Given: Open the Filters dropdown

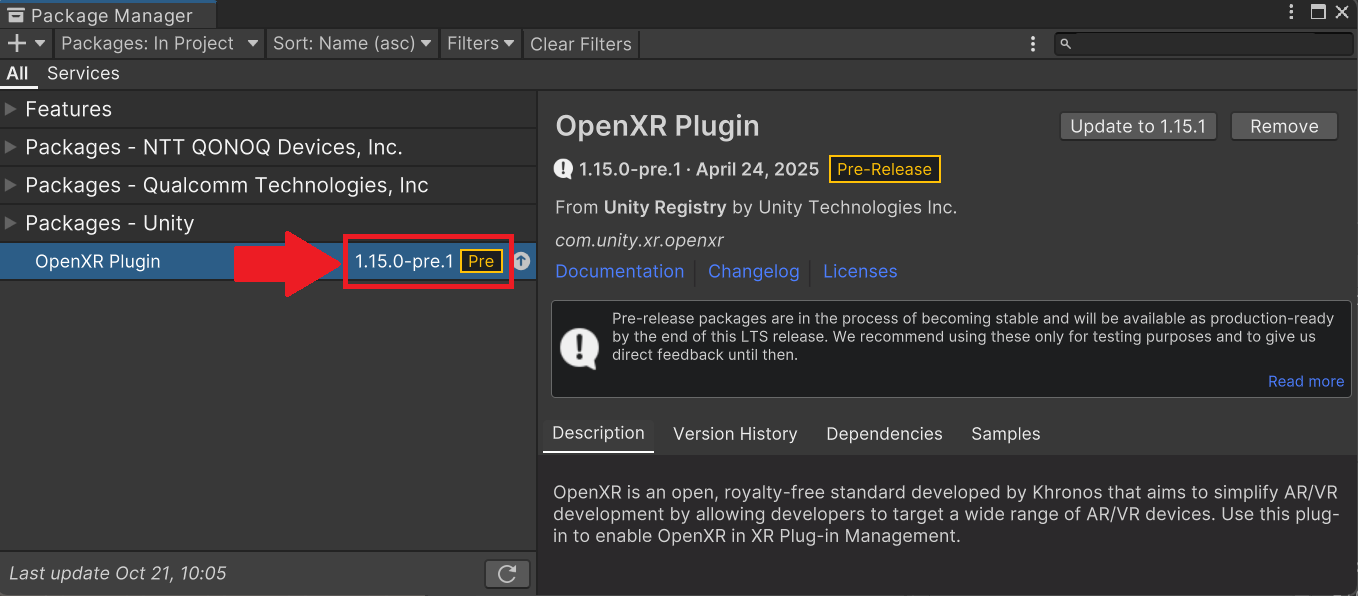Looking at the screenshot, I should pos(481,43).
